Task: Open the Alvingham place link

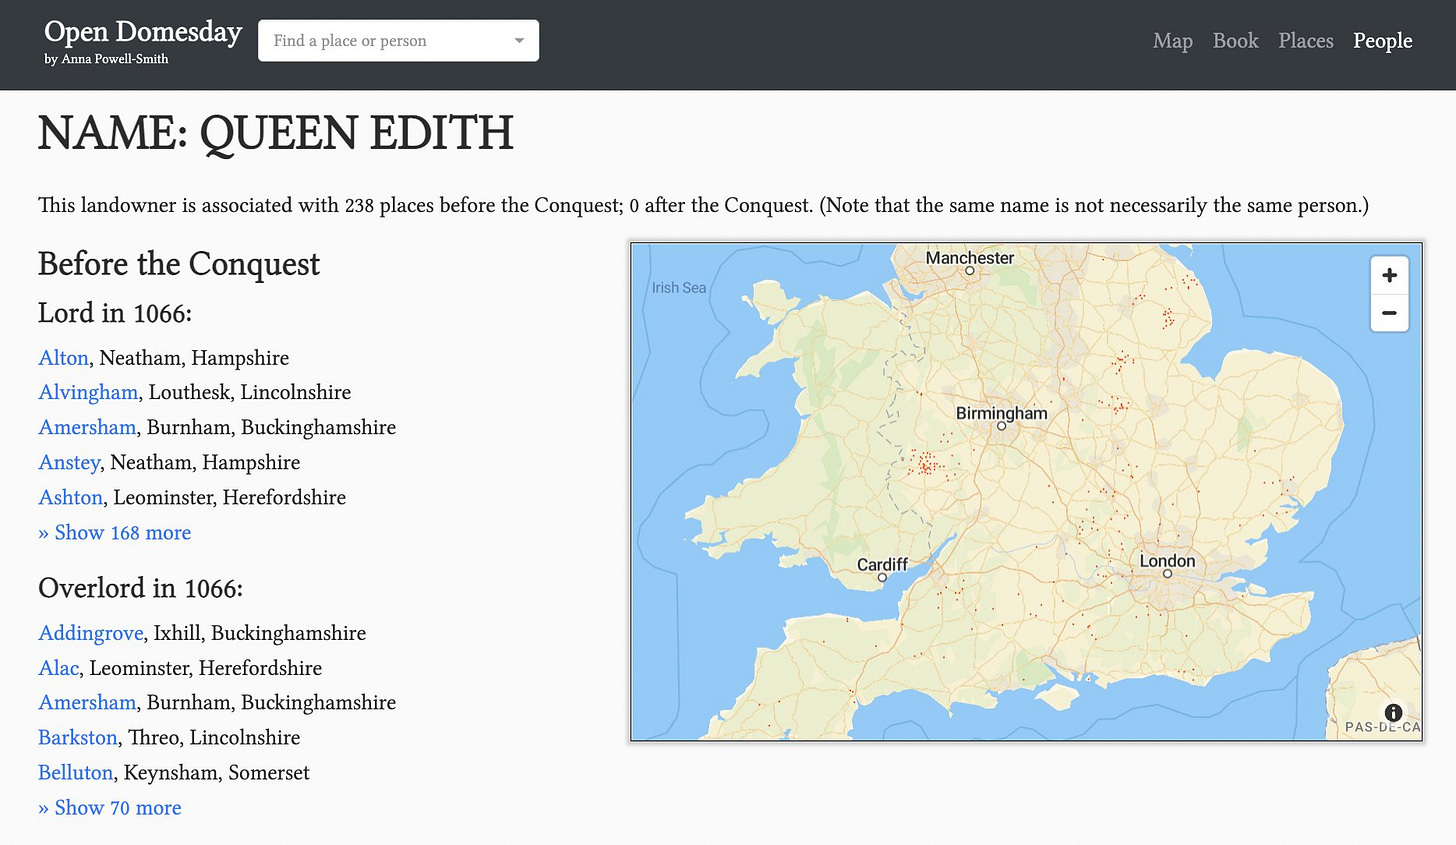Action: tap(88, 392)
